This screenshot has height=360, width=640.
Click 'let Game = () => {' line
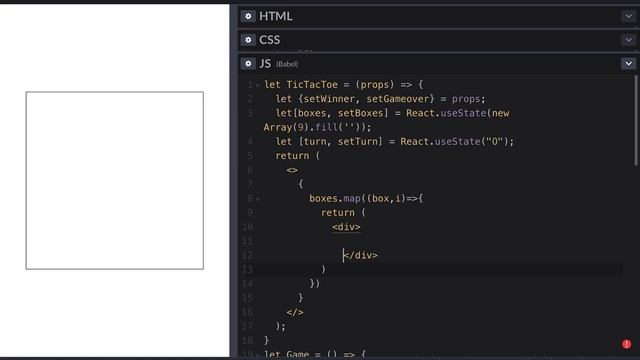click(315, 354)
